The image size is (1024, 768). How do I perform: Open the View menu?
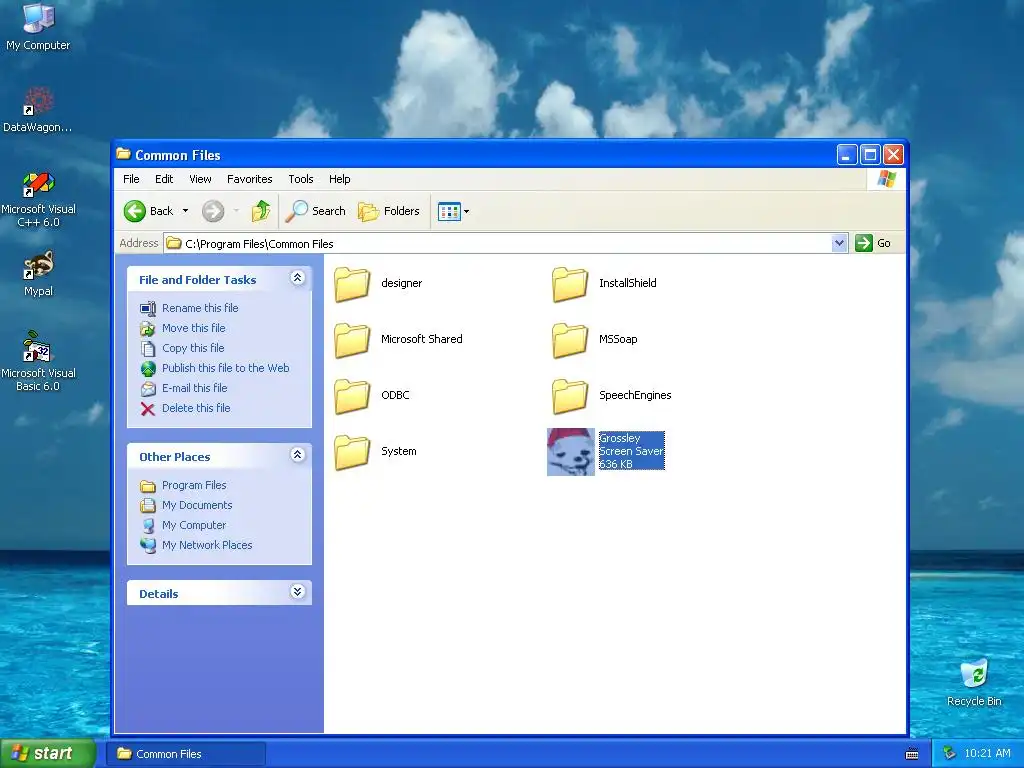200,179
